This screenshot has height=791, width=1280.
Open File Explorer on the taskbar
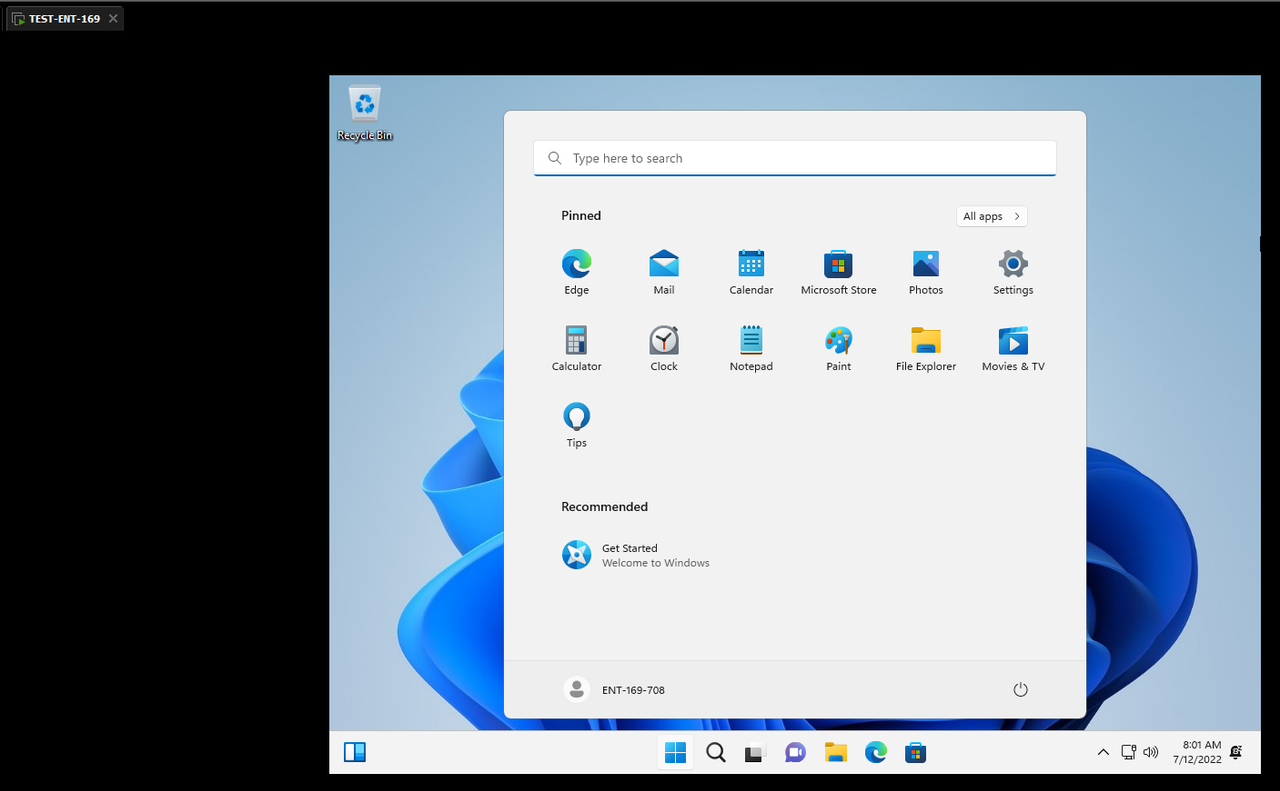coord(835,752)
